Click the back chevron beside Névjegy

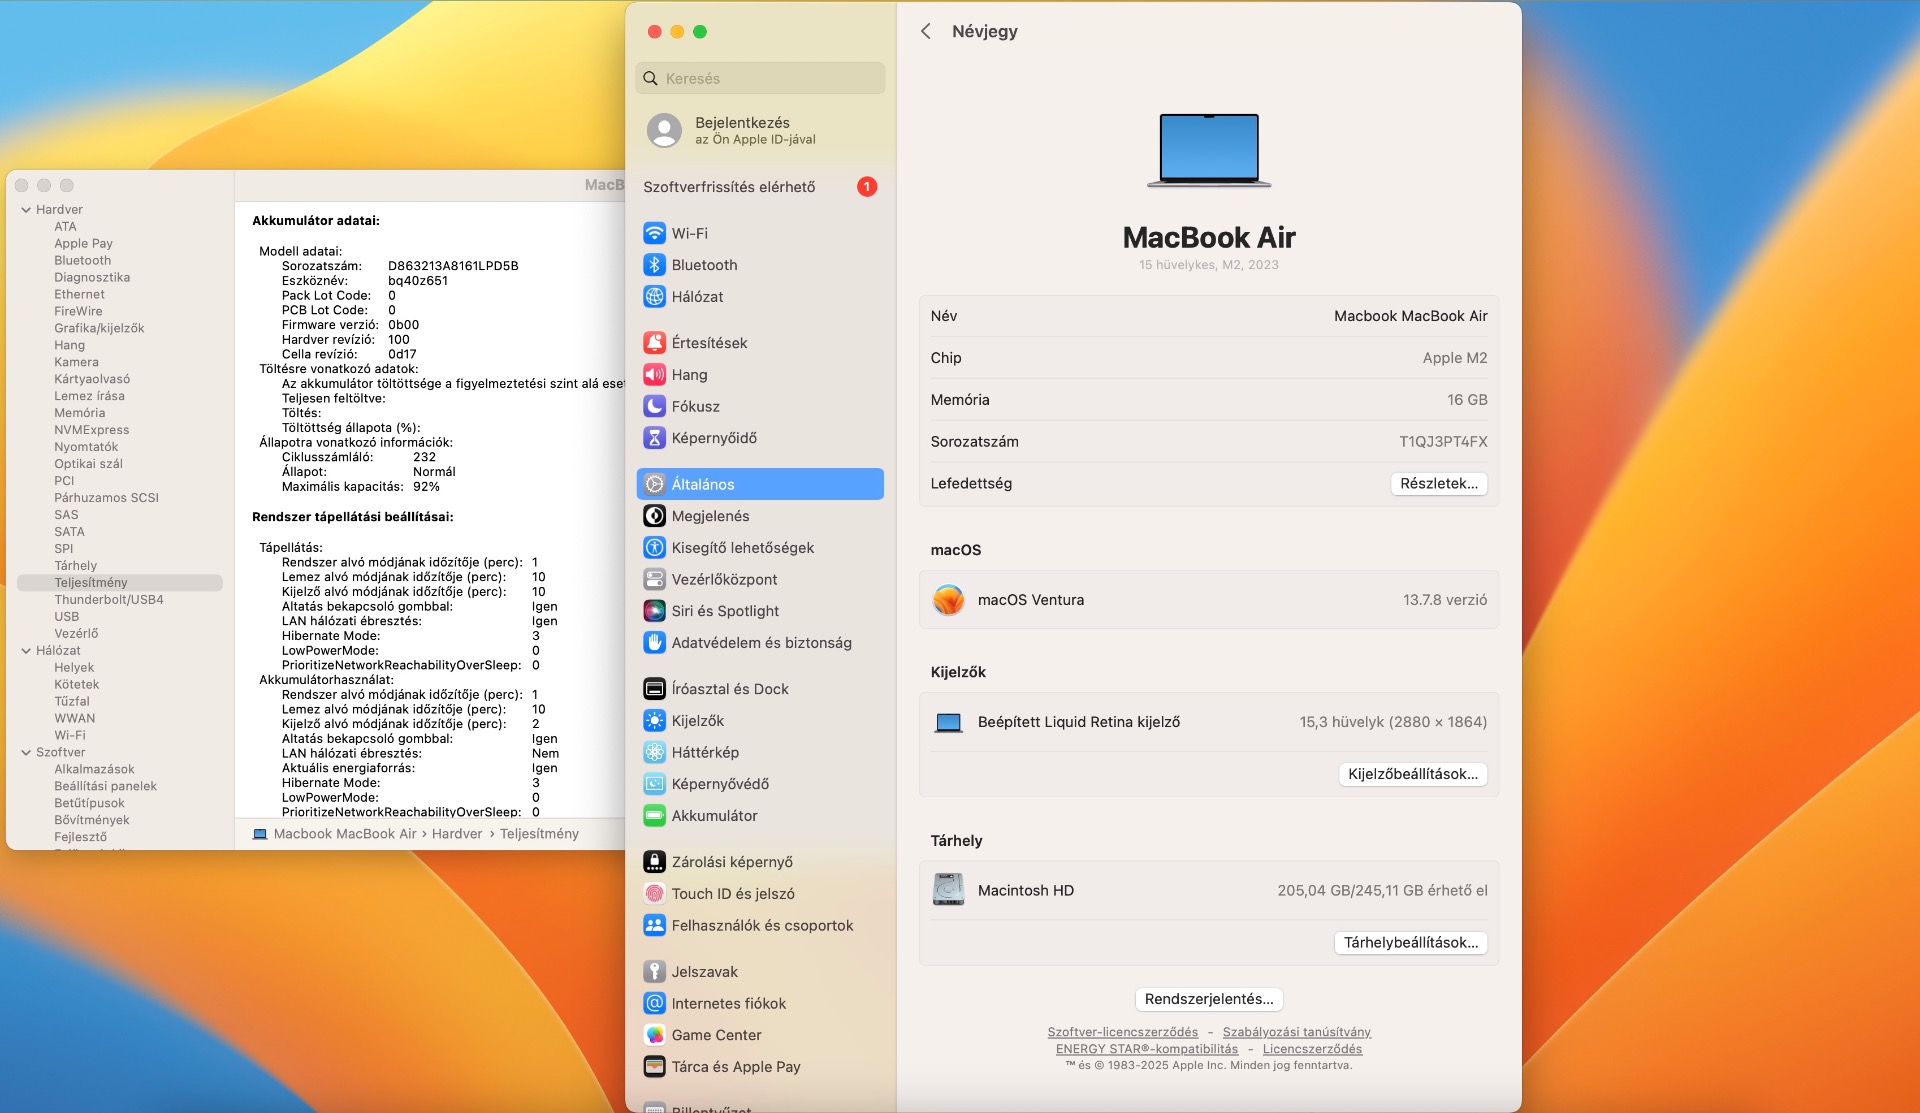click(x=926, y=31)
